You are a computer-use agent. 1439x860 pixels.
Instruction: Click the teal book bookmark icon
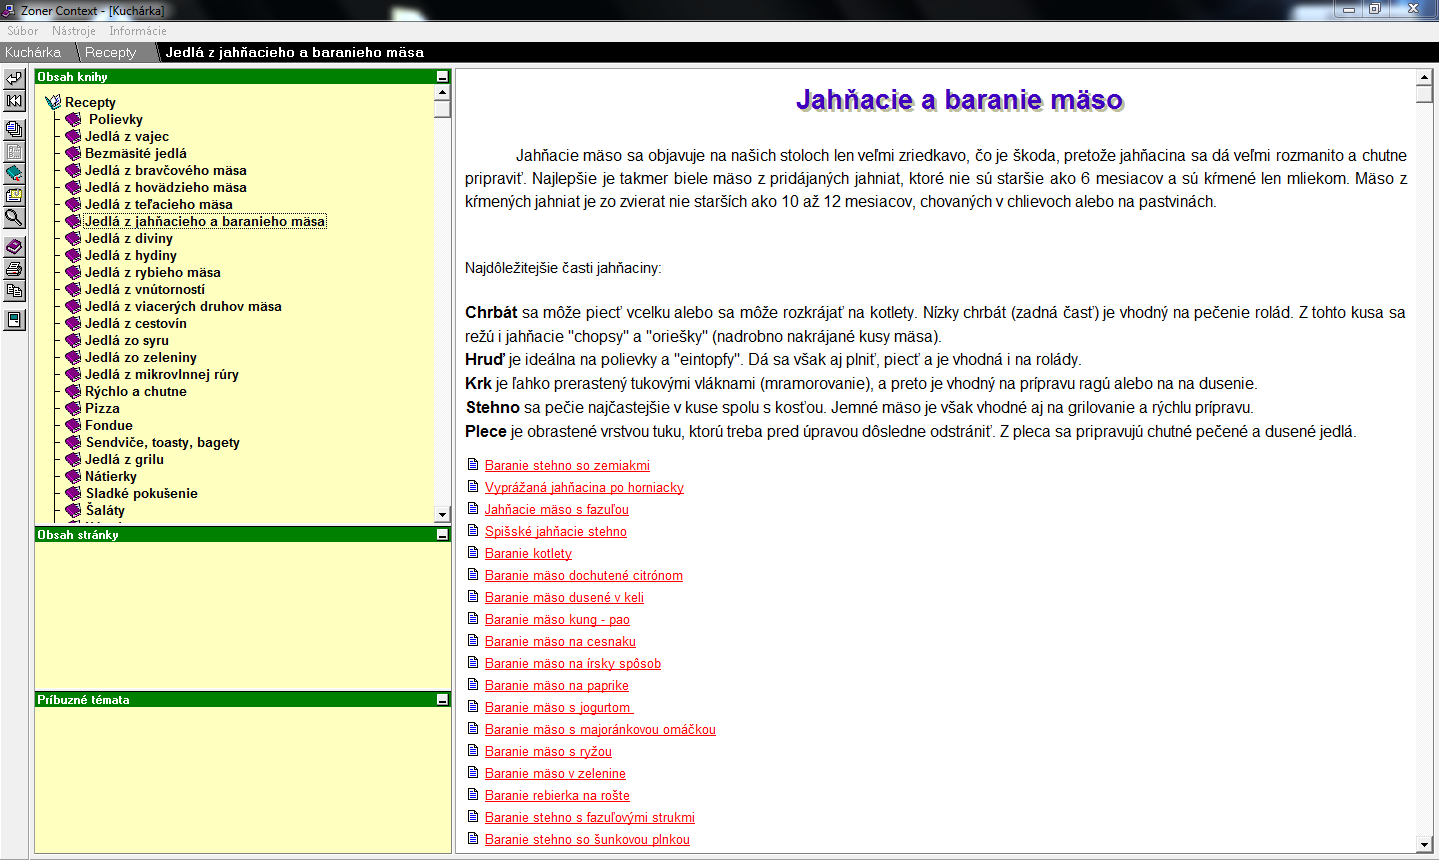tap(14, 173)
